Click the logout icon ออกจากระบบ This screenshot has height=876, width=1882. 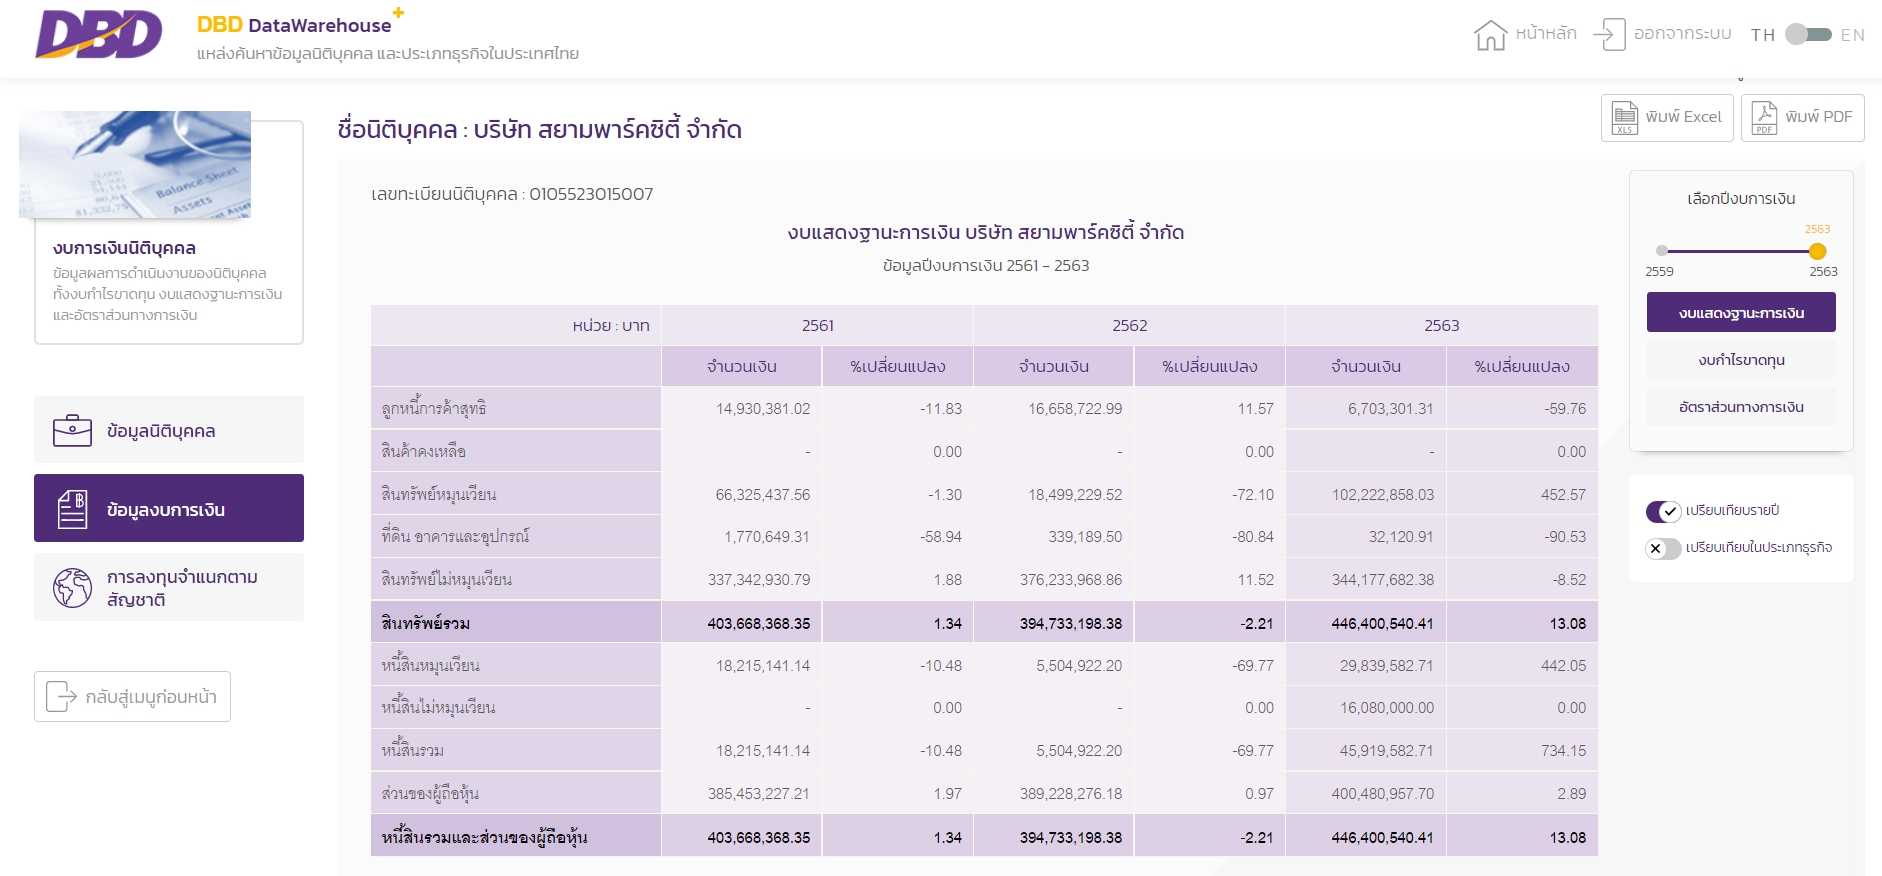(x=1609, y=34)
